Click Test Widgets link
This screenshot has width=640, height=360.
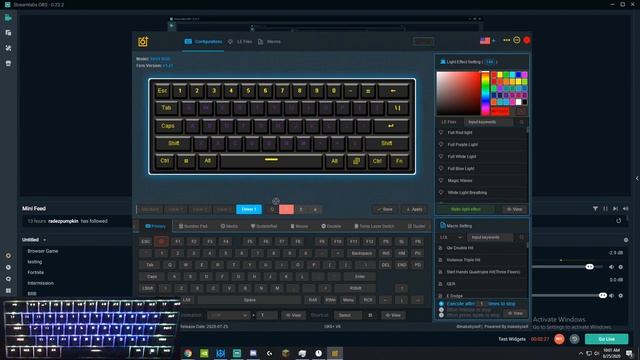(512, 339)
